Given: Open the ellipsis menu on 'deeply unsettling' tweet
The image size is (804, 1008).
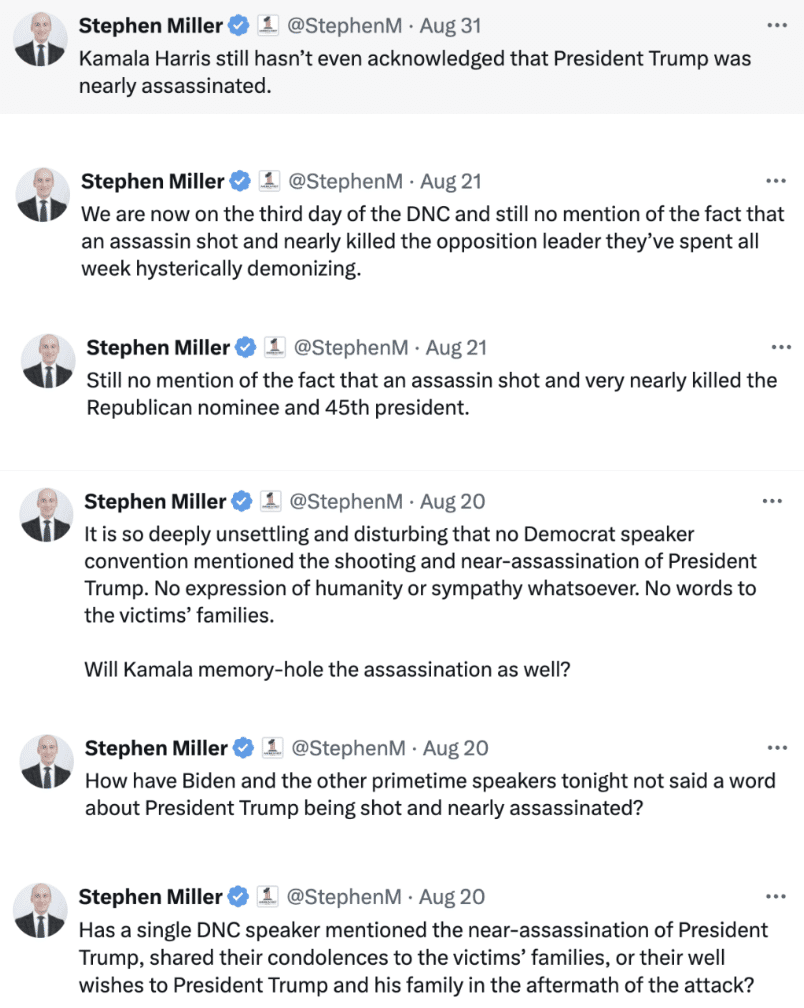Looking at the screenshot, I should coord(773,501).
